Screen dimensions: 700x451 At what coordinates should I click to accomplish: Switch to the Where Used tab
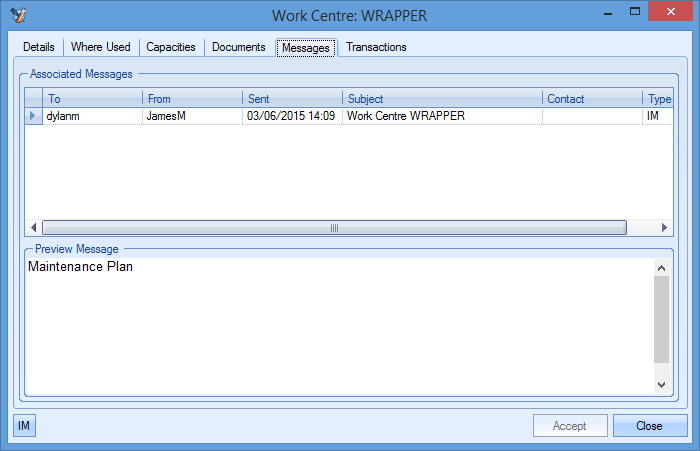[x=100, y=47]
